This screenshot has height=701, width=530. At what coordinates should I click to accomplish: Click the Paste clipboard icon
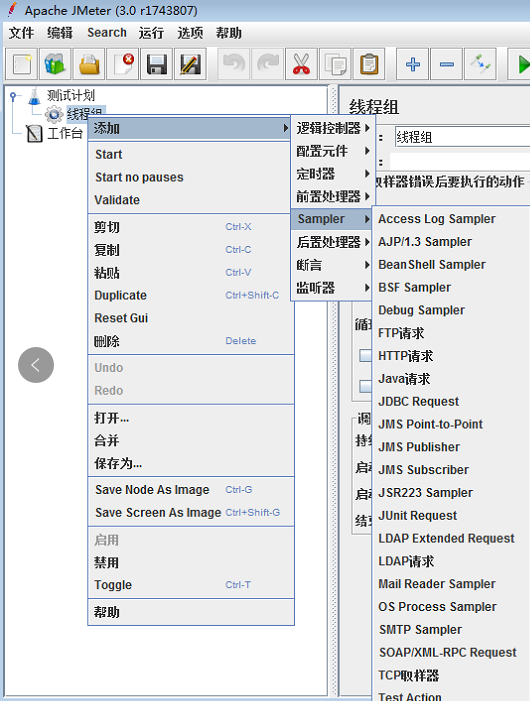[369, 64]
